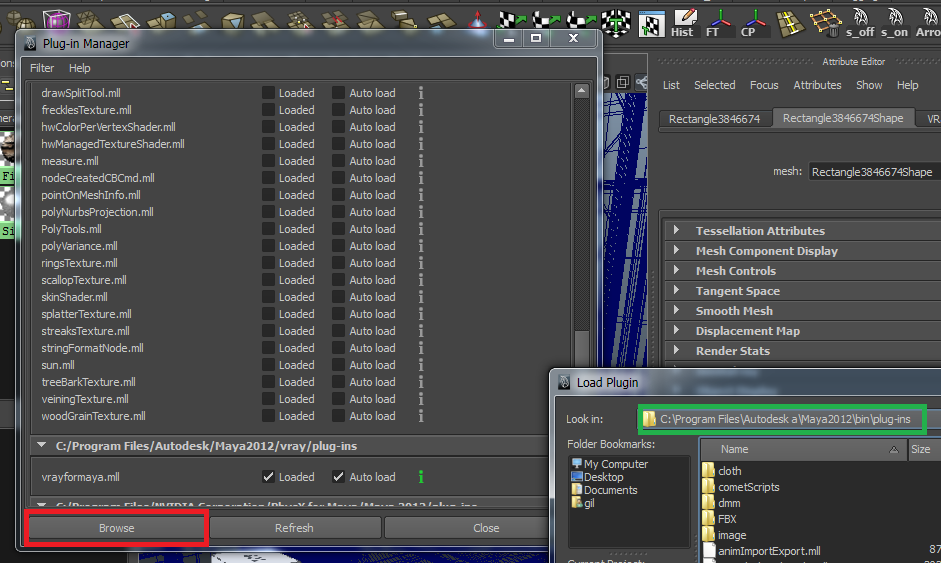Show info for sun.mll plugin
This screenshot has height=563, width=941.
[x=421, y=365]
